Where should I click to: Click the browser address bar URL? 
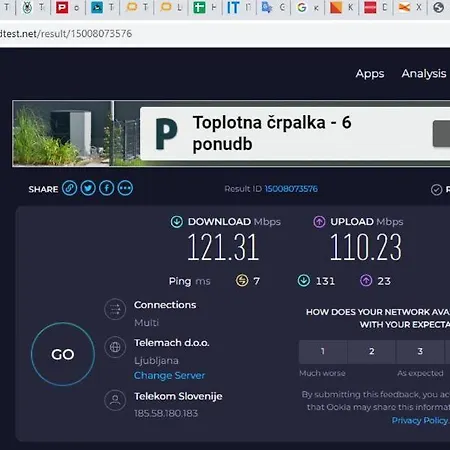coord(66,34)
